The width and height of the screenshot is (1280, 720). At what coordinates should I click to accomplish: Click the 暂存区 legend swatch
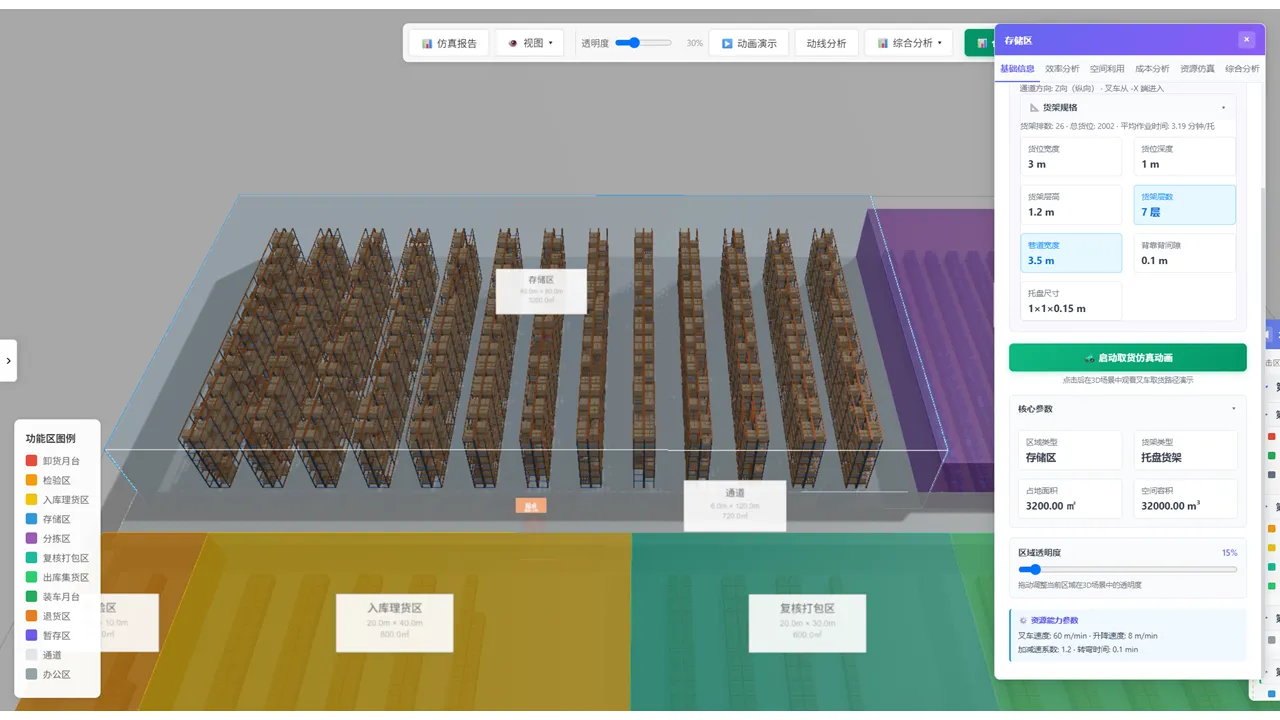pos(32,635)
